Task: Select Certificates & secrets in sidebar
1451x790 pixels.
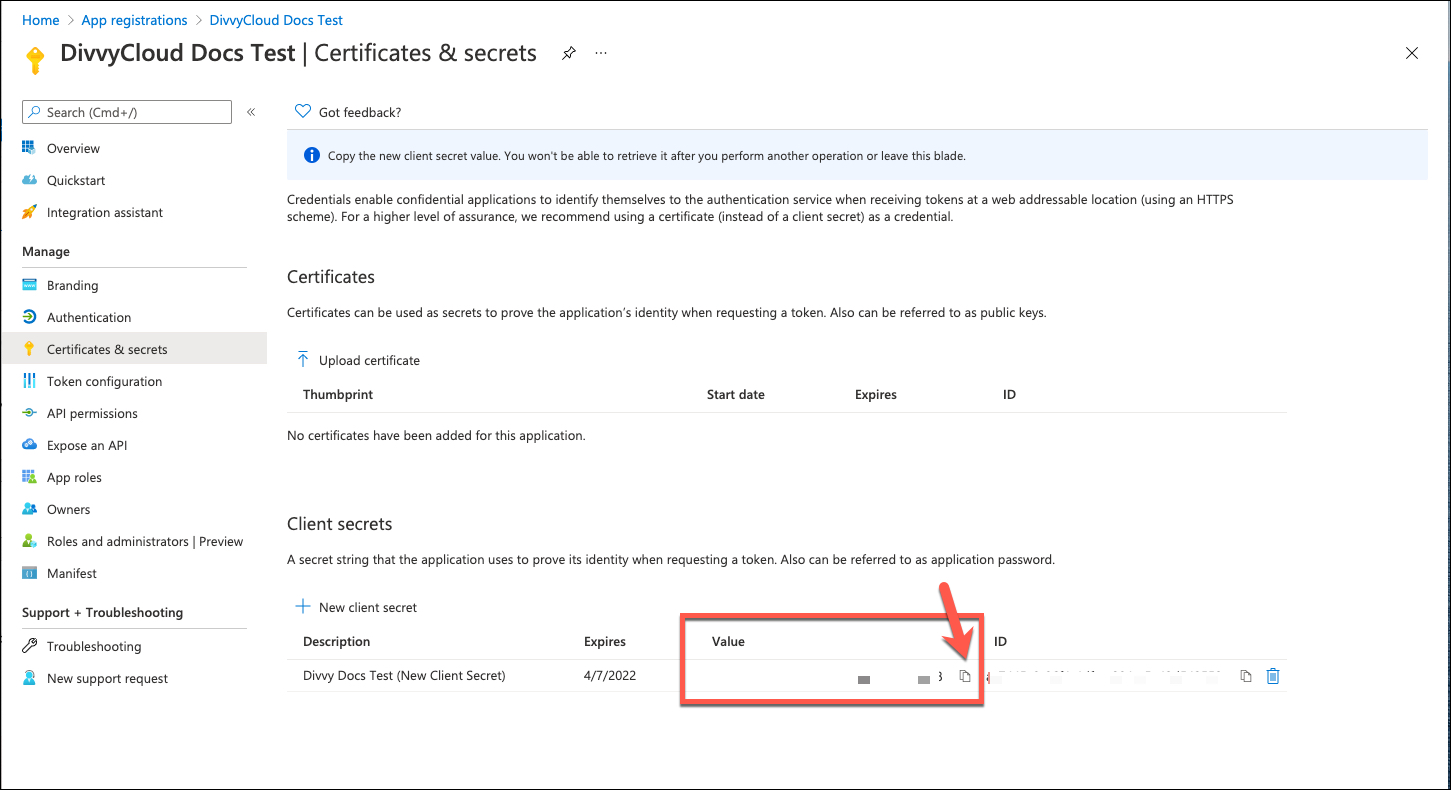Action: (x=107, y=349)
